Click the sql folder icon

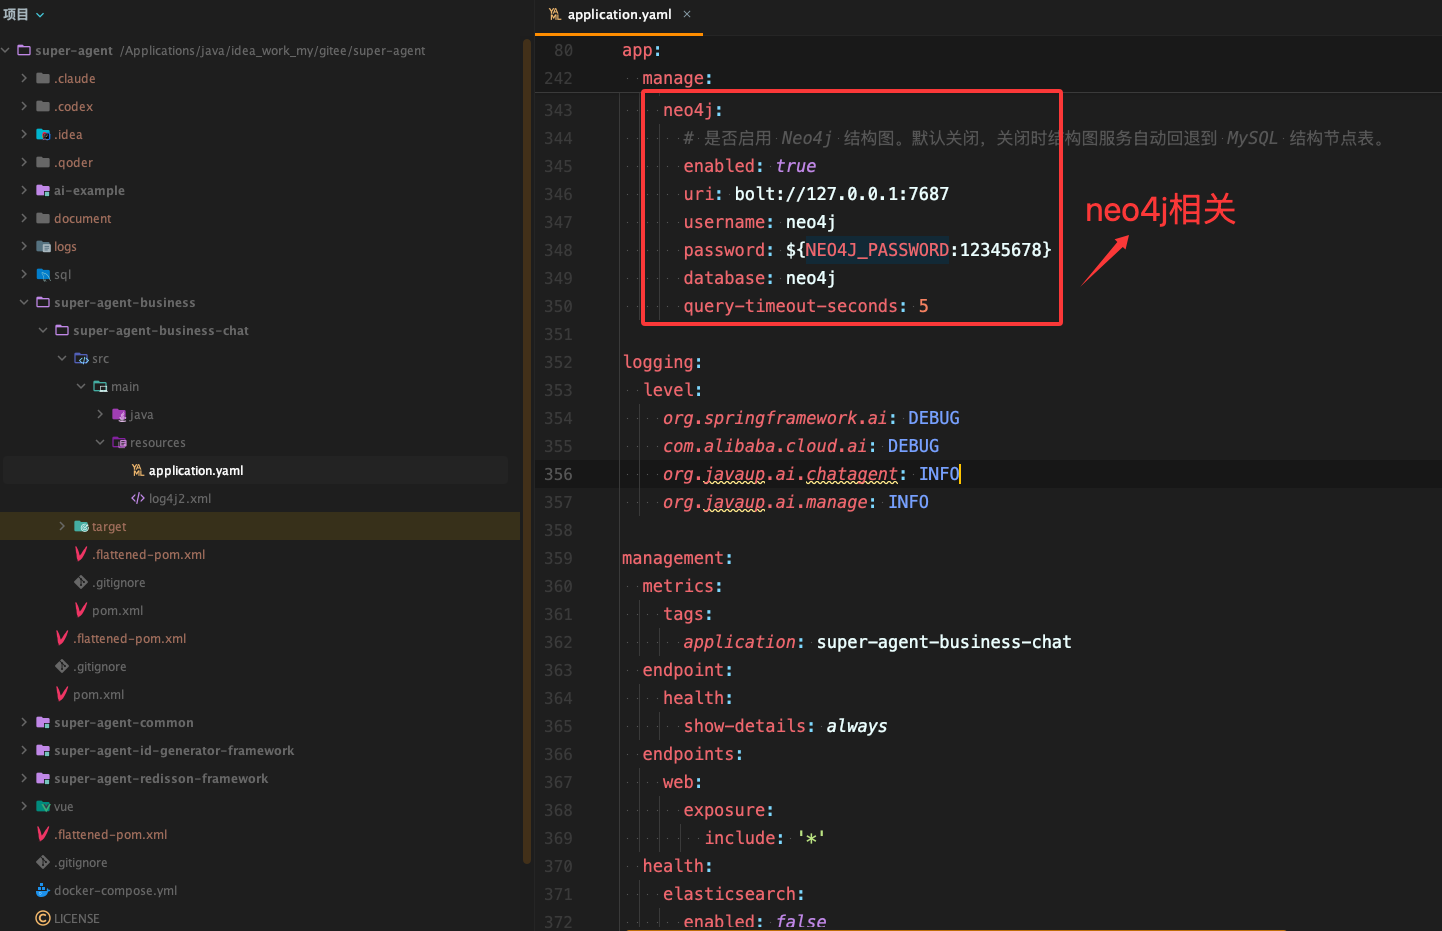point(43,274)
